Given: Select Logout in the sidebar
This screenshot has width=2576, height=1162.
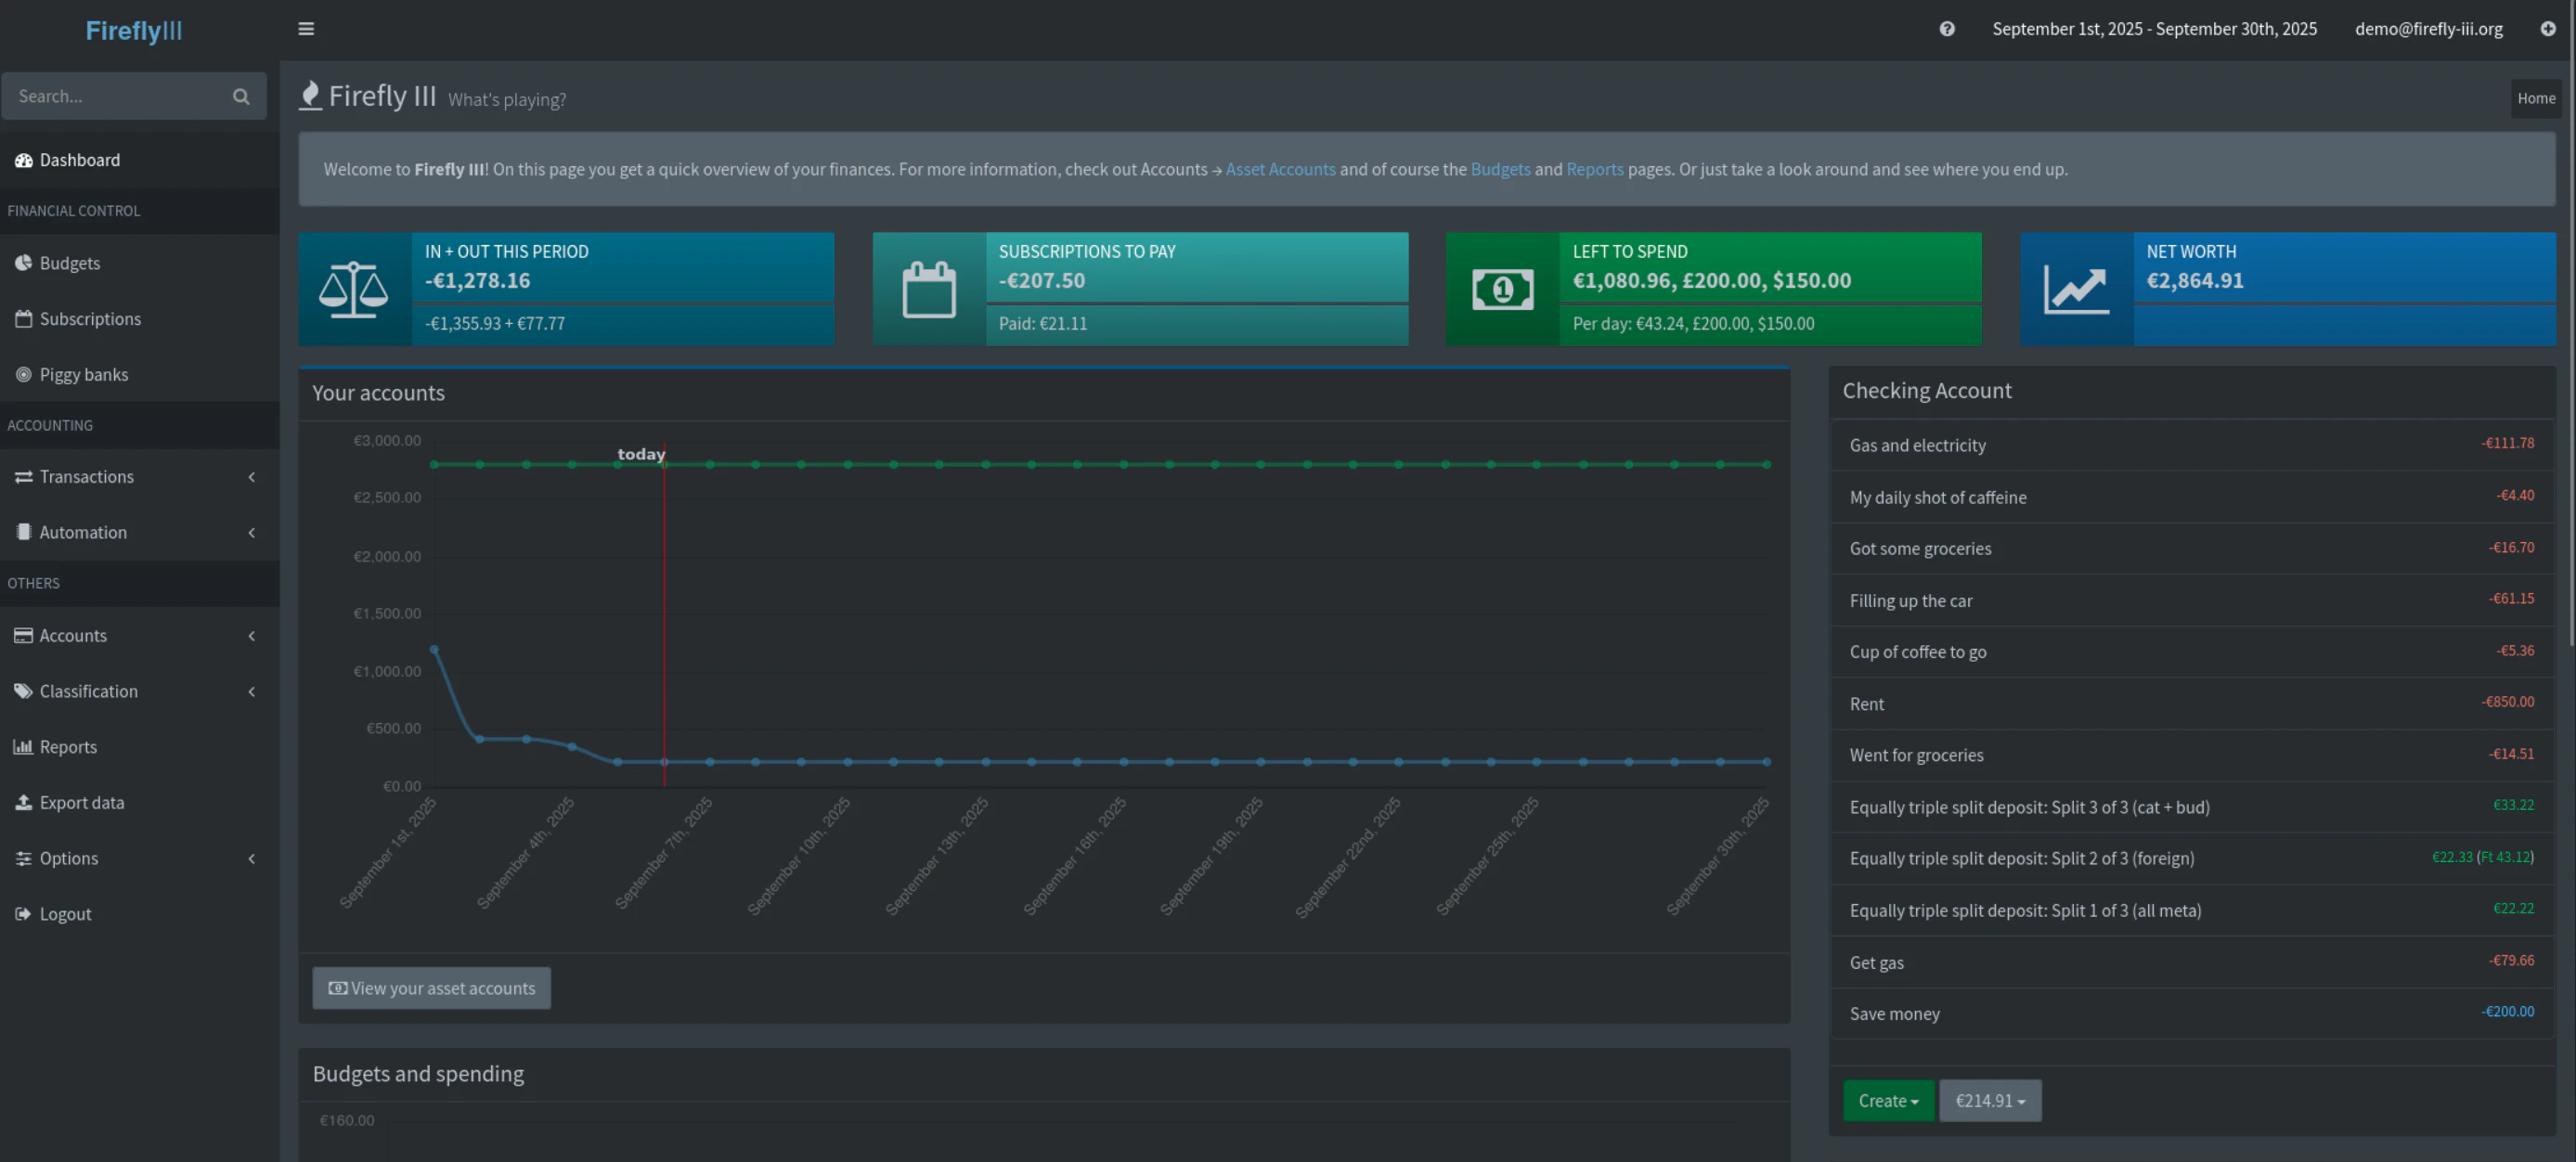Looking at the screenshot, I should coord(140,914).
